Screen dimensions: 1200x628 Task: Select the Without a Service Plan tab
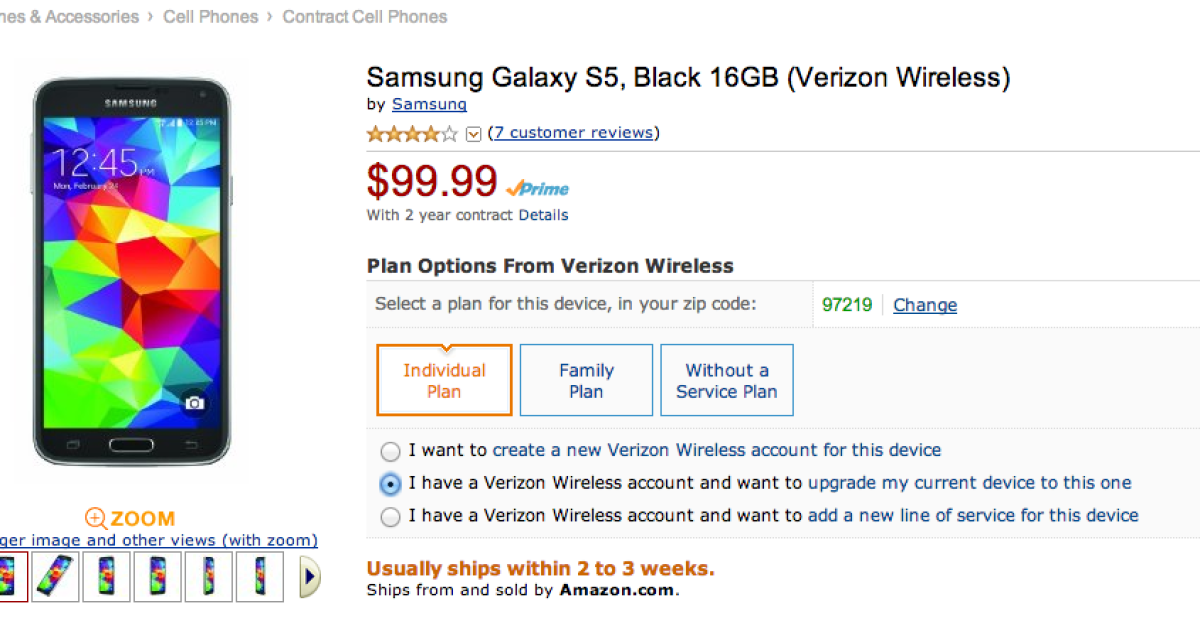tap(726, 380)
